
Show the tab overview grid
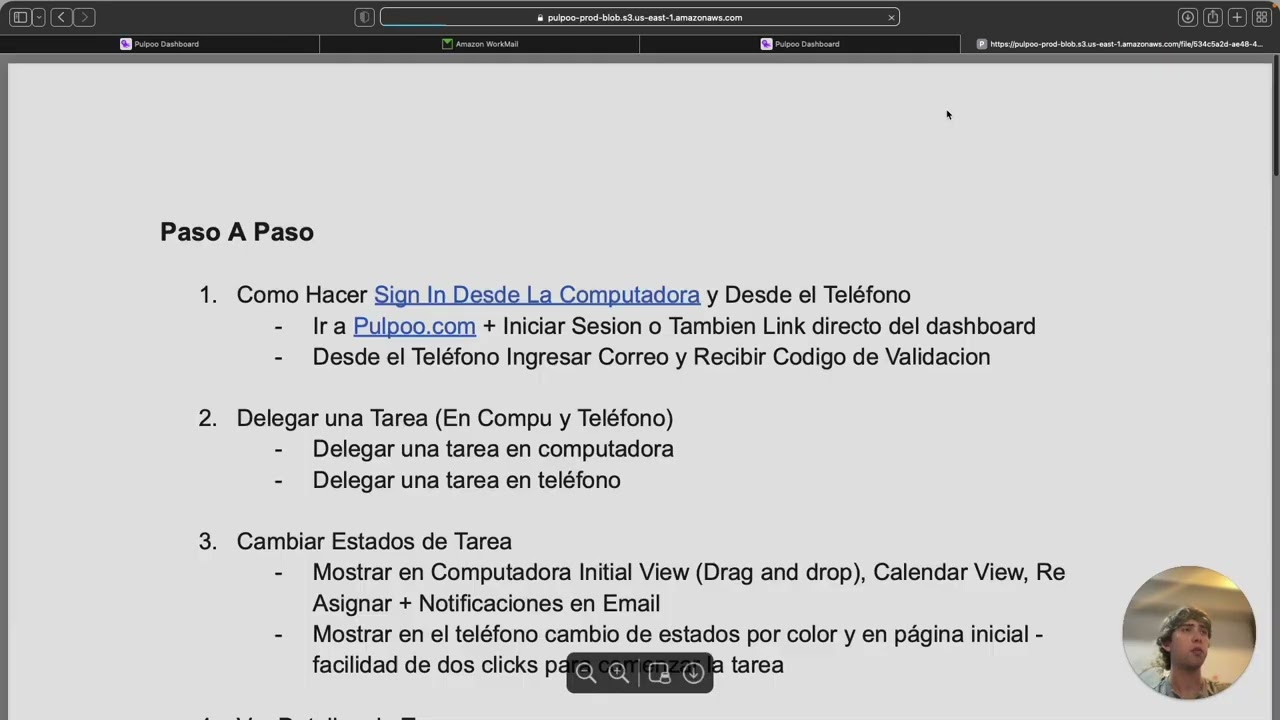[1262, 17]
